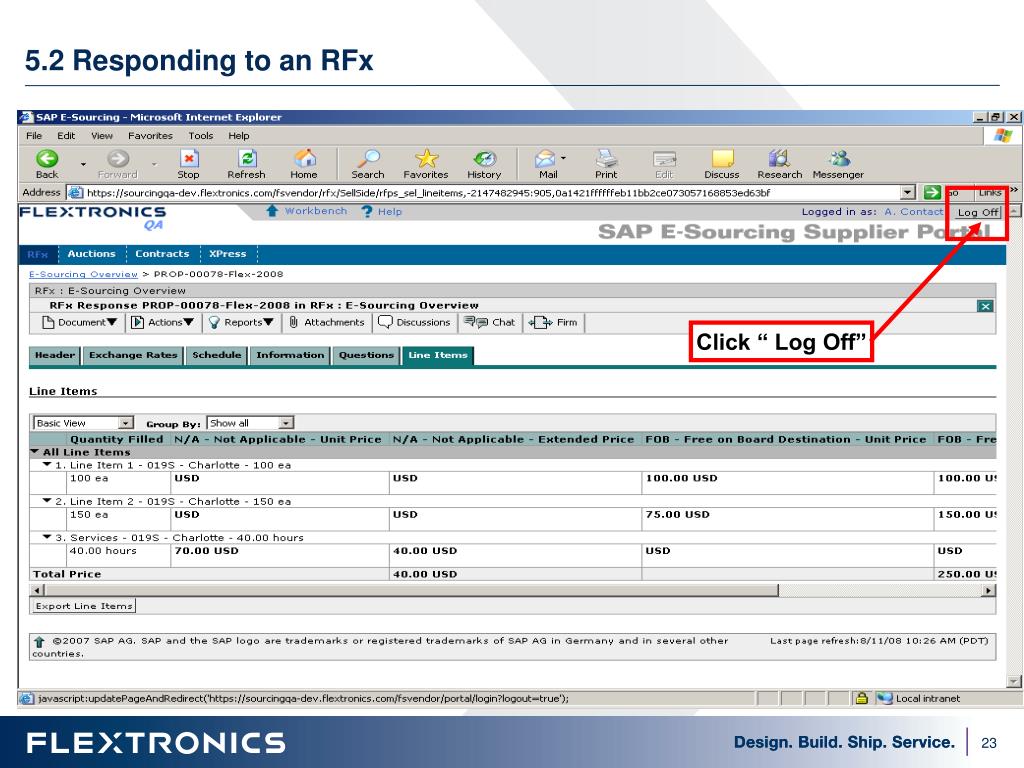Click the Research toolbar icon
Image resolution: width=1024 pixels, height=768 pixels.
click(x=780, y=164)
